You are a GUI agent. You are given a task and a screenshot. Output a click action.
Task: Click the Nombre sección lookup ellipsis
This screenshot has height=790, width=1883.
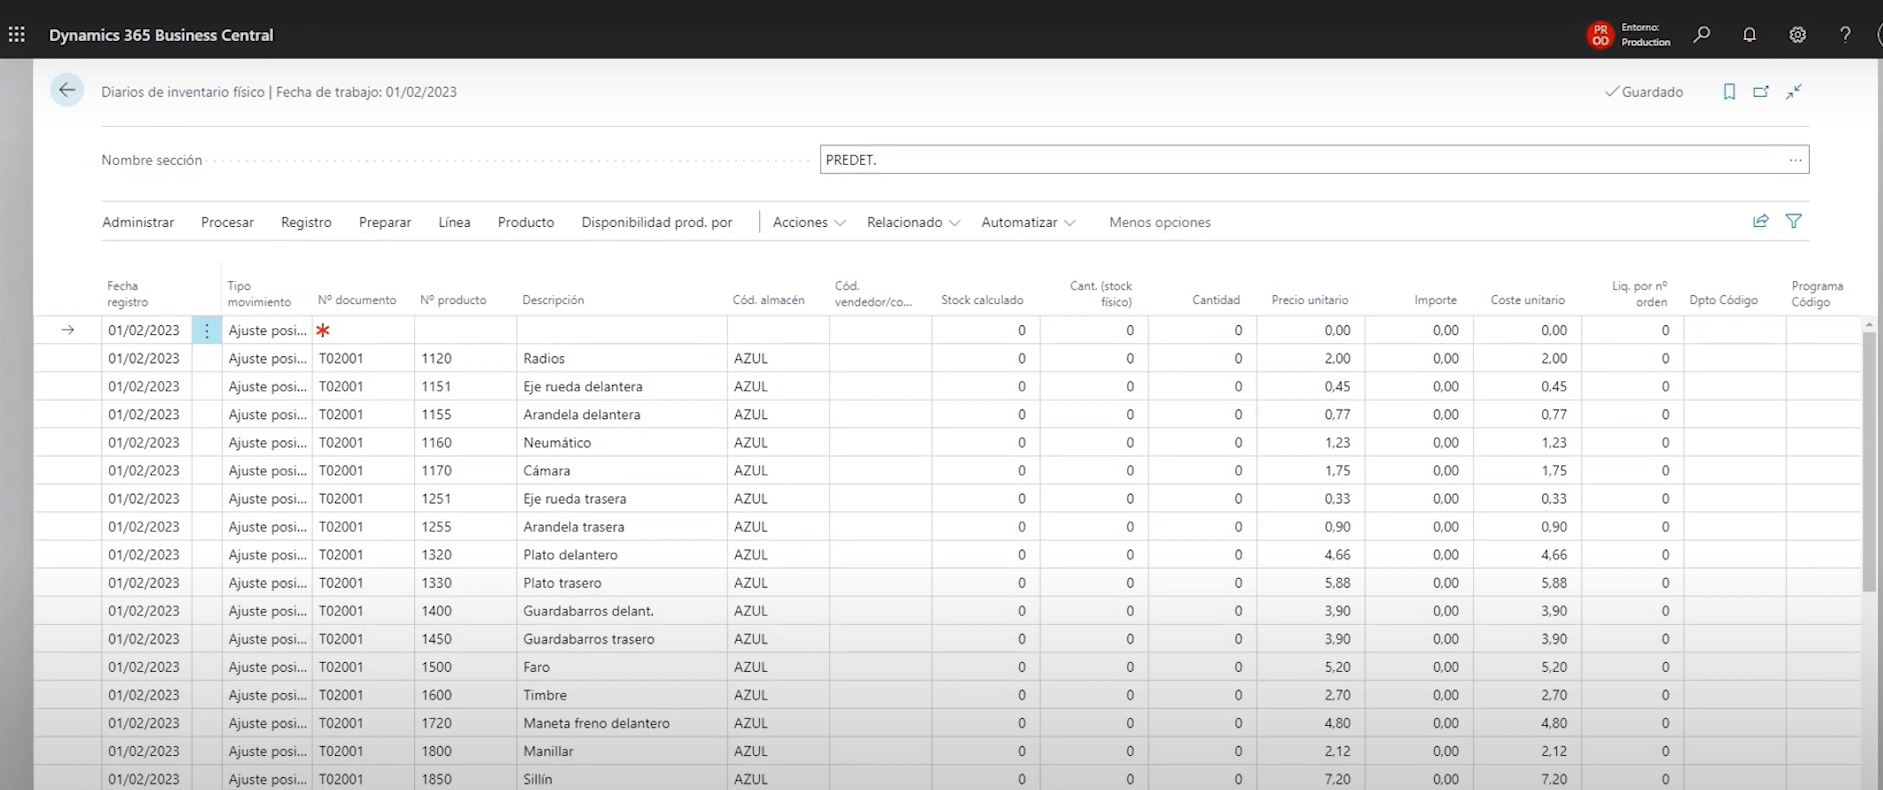pyautogui.click(x=1795, y=160)
